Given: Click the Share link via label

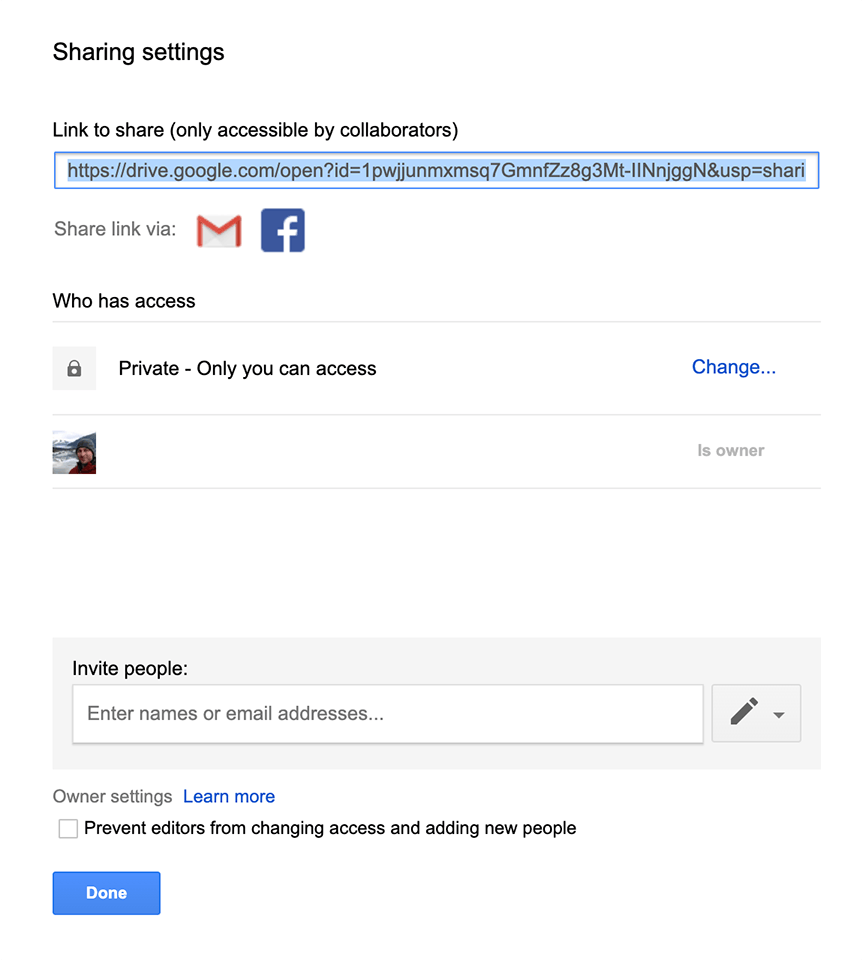Looking at the screenshot, I should click(115, 229).
